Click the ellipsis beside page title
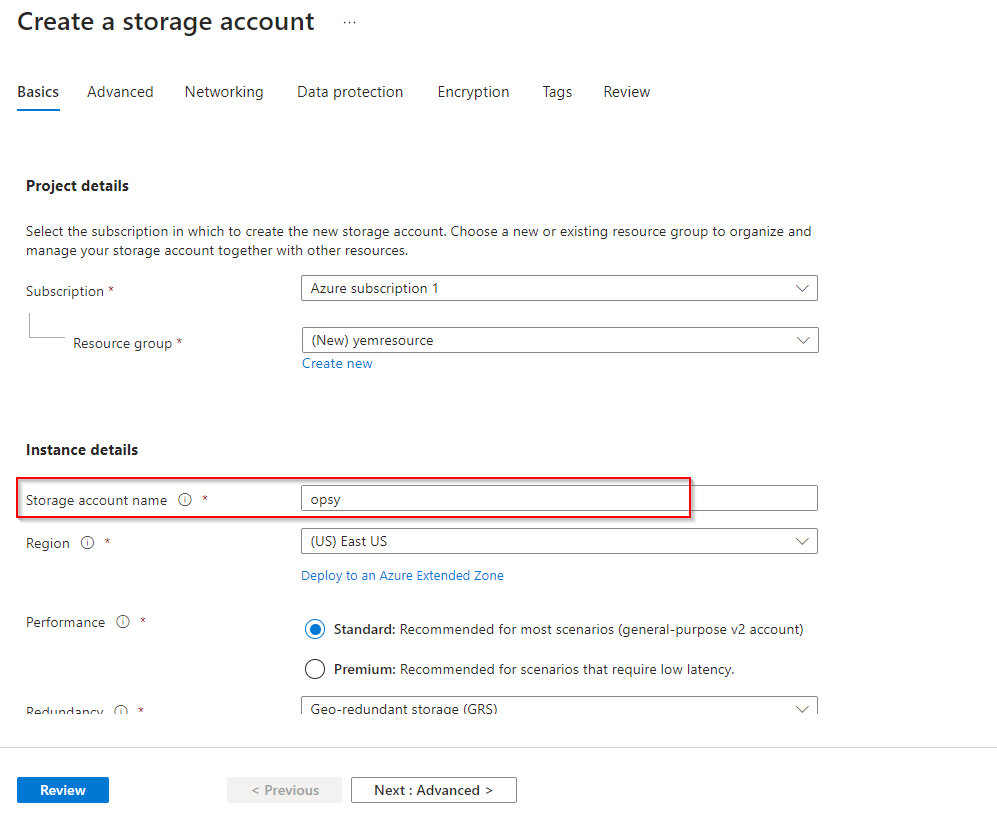This screenshot has height=820, width=997. tap(349, 22)
